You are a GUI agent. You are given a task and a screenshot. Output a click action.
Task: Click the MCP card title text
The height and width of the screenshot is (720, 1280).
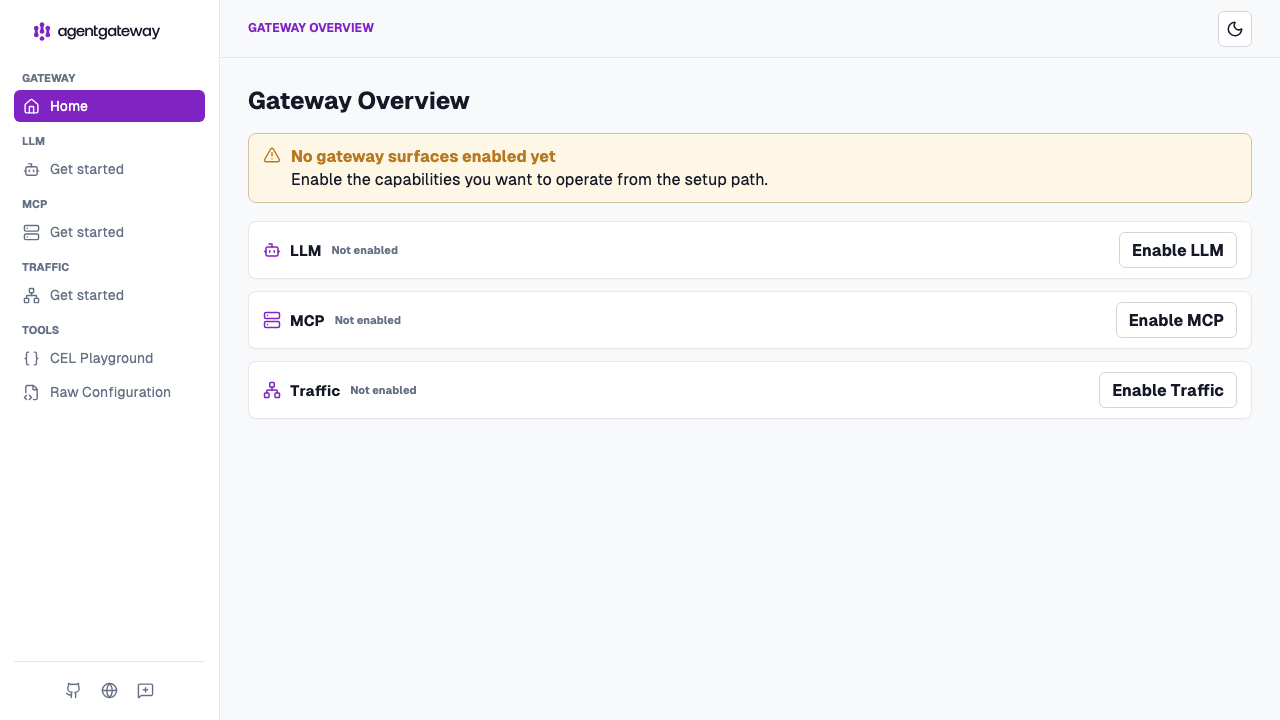(307, 321)
